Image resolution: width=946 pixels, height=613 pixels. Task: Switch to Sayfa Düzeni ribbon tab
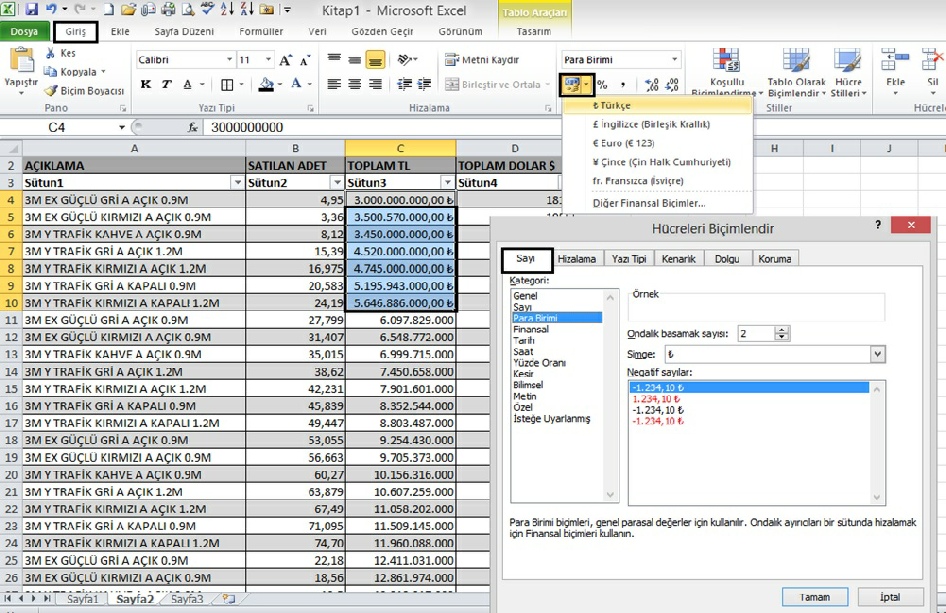click(184, 31)
